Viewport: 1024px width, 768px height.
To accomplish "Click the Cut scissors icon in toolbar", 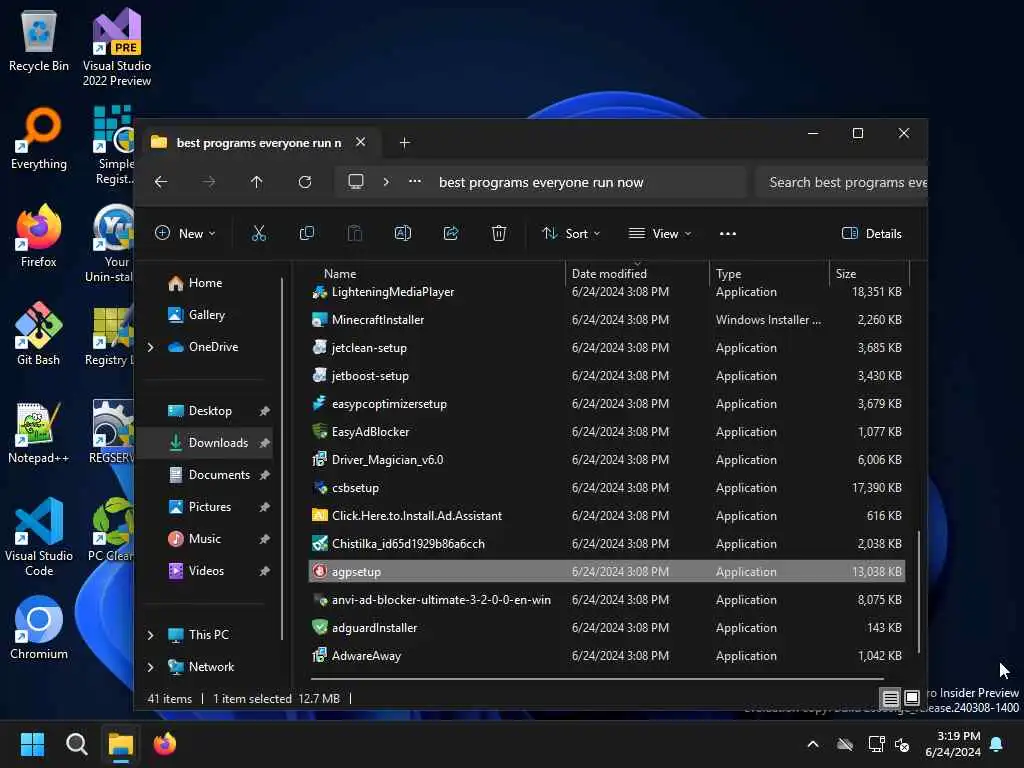I will point(259,233).
